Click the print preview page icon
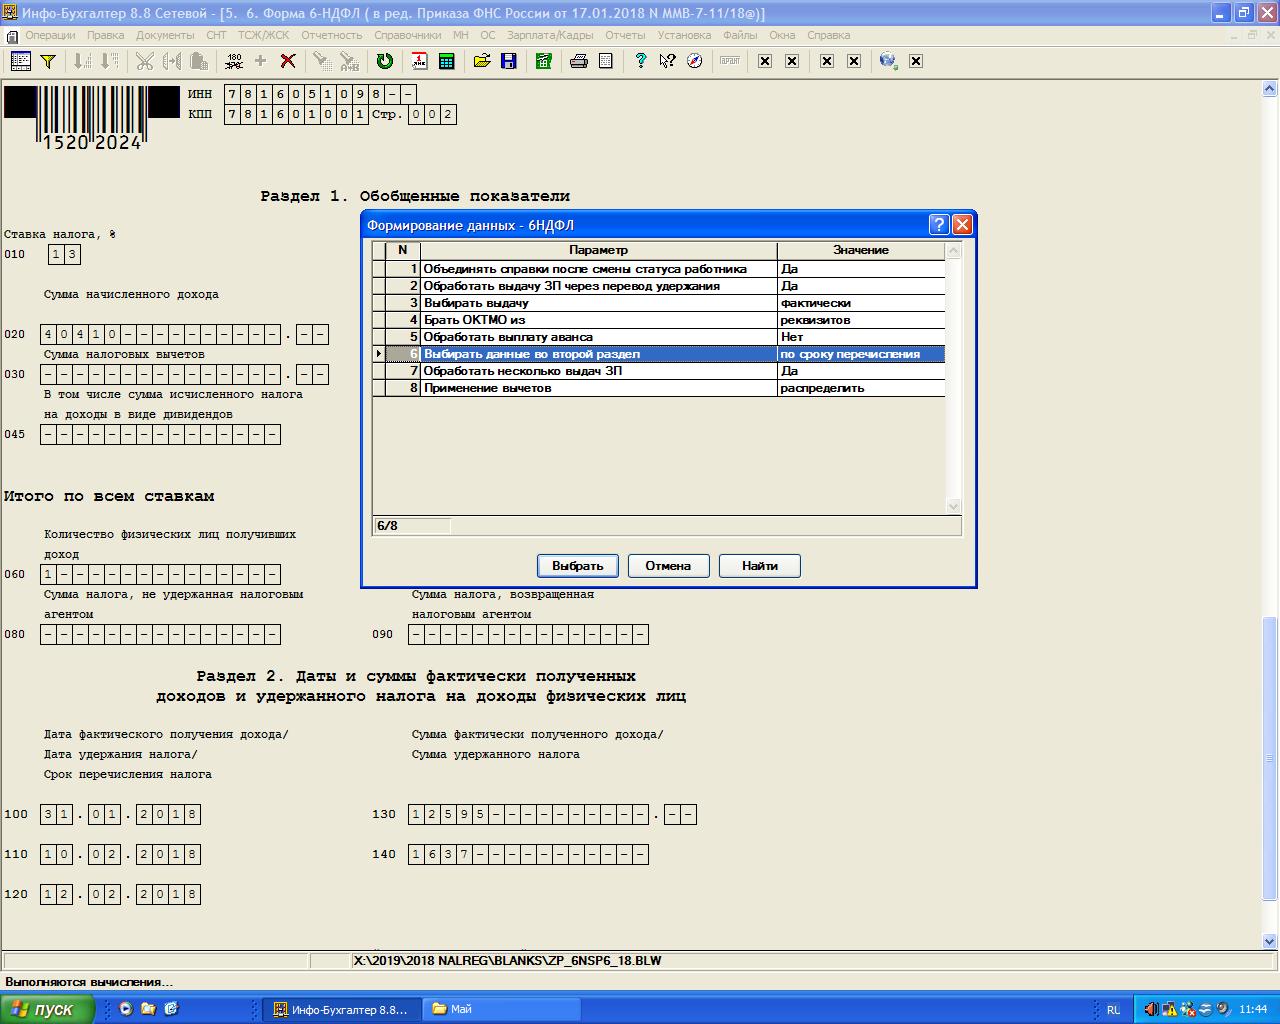 [x=605, y=61]
